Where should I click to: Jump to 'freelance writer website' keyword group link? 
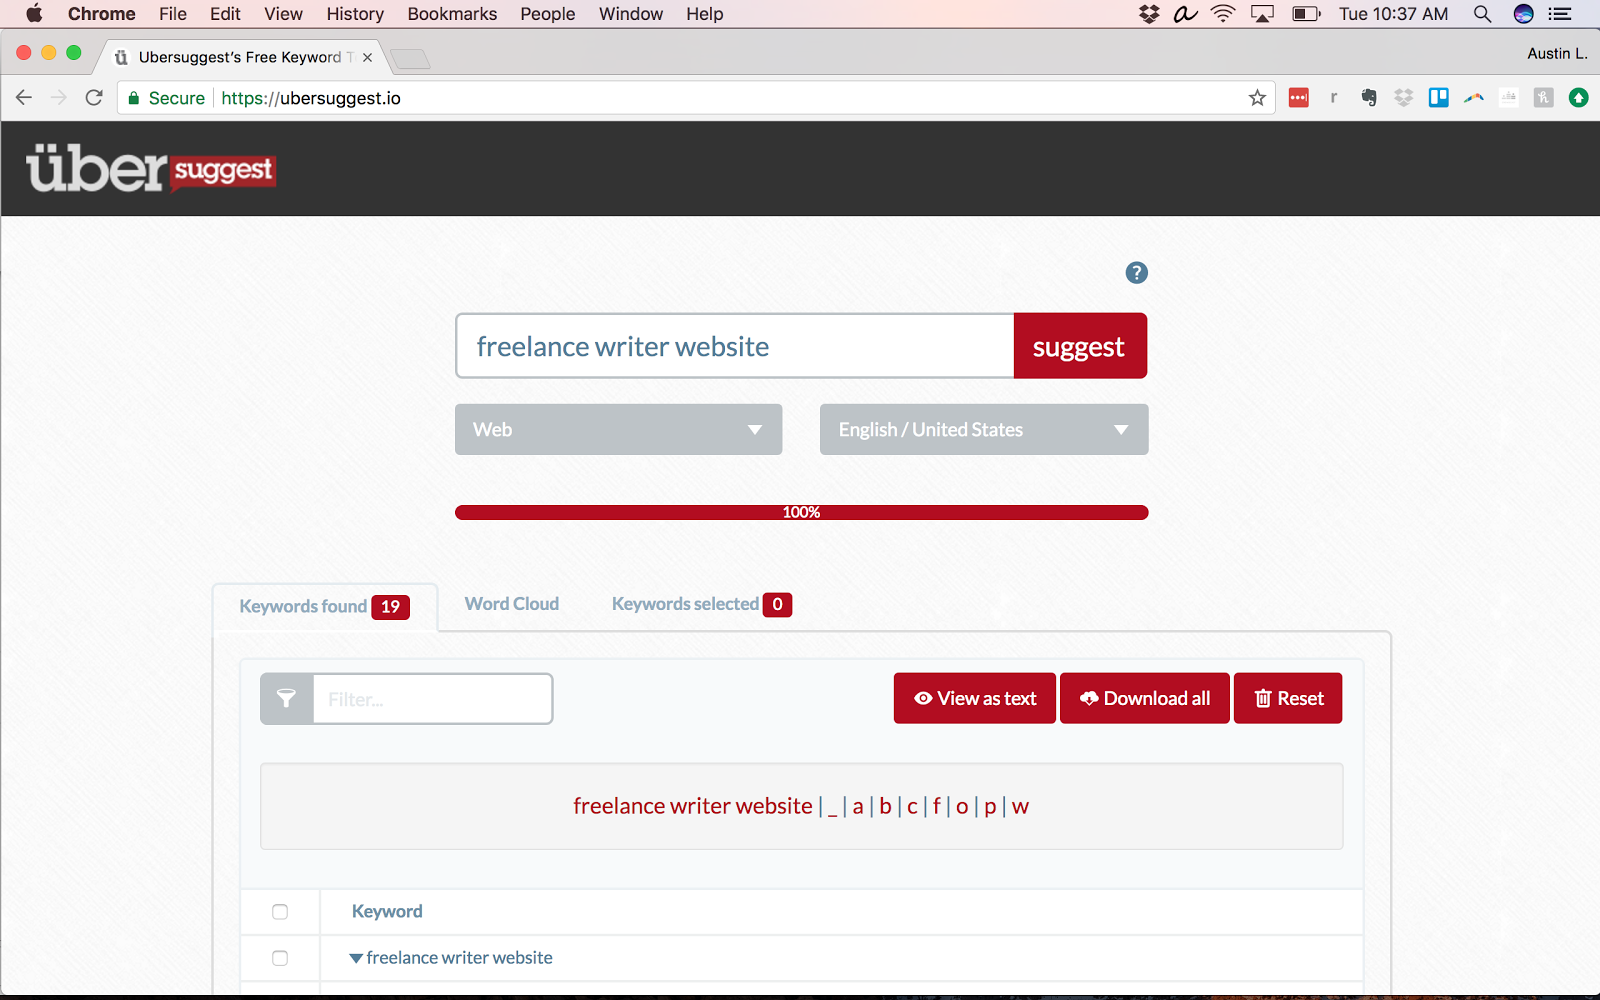693,806
